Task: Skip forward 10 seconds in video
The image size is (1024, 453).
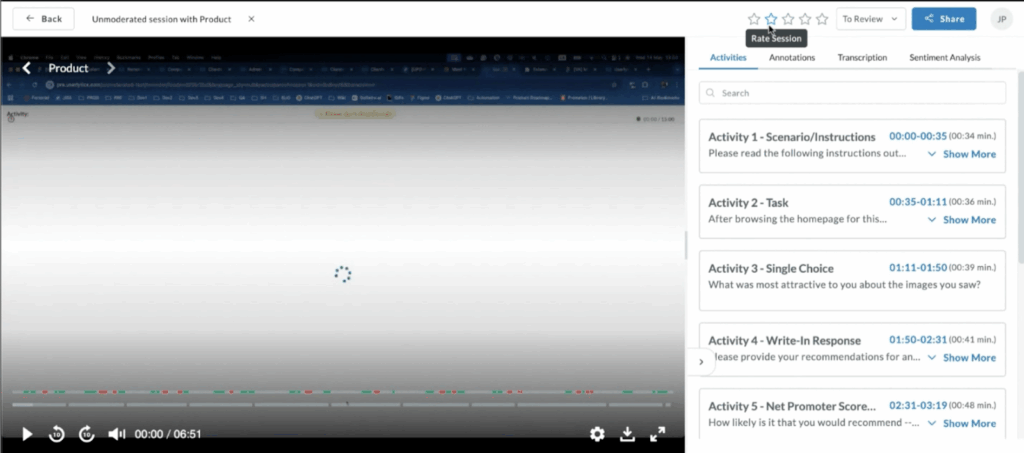Action: (x=87, y=434)
